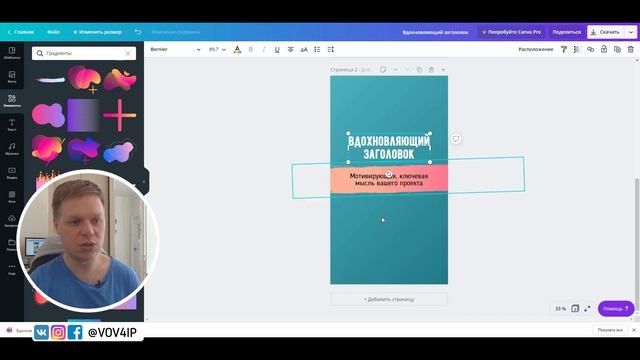Lock the selected element
This screenshot has width=640, height=360.
coord(604,49)
